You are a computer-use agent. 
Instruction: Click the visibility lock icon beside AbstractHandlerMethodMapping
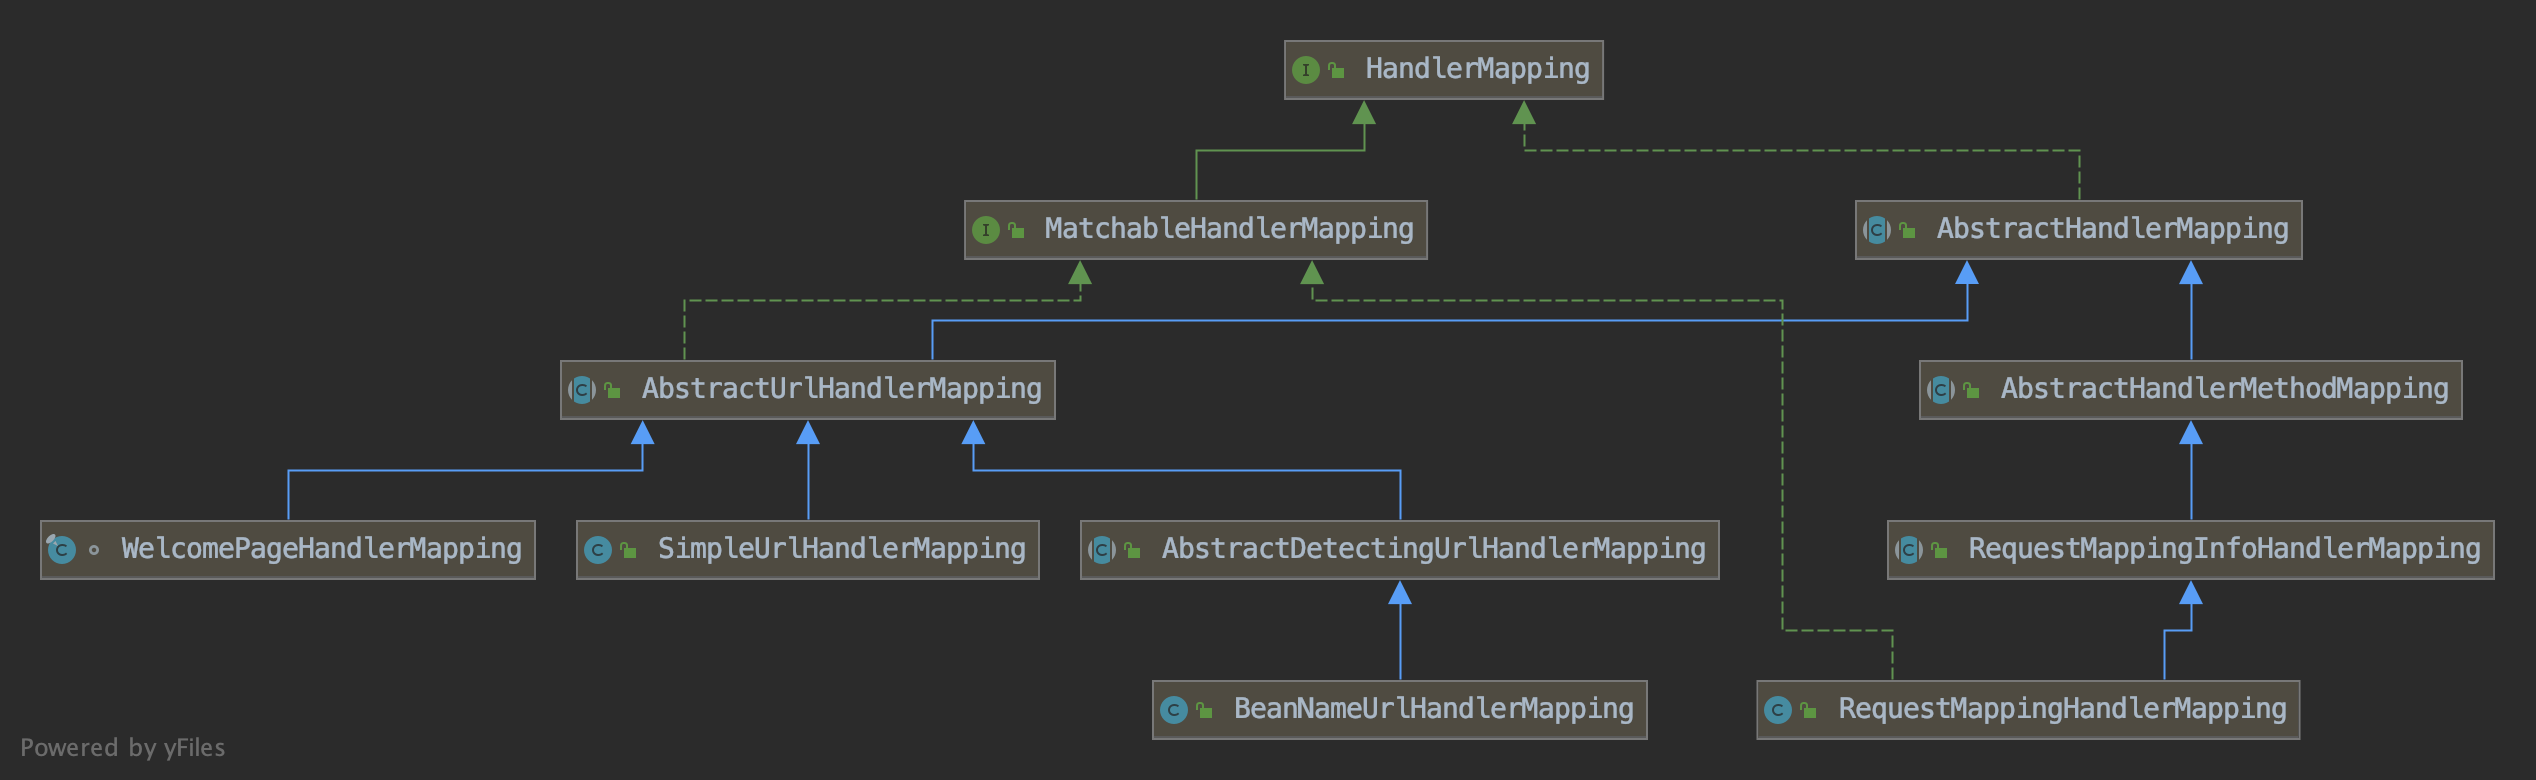pos(1972,390)
